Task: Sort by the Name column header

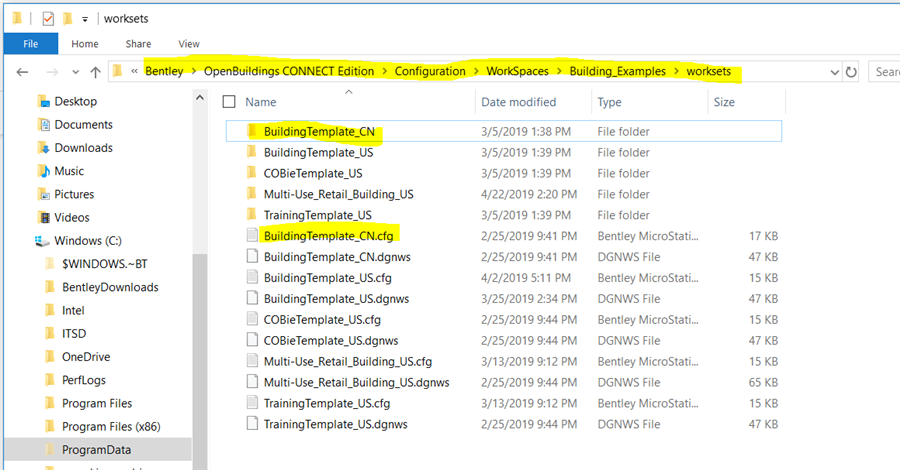Action: coord(261,102)
